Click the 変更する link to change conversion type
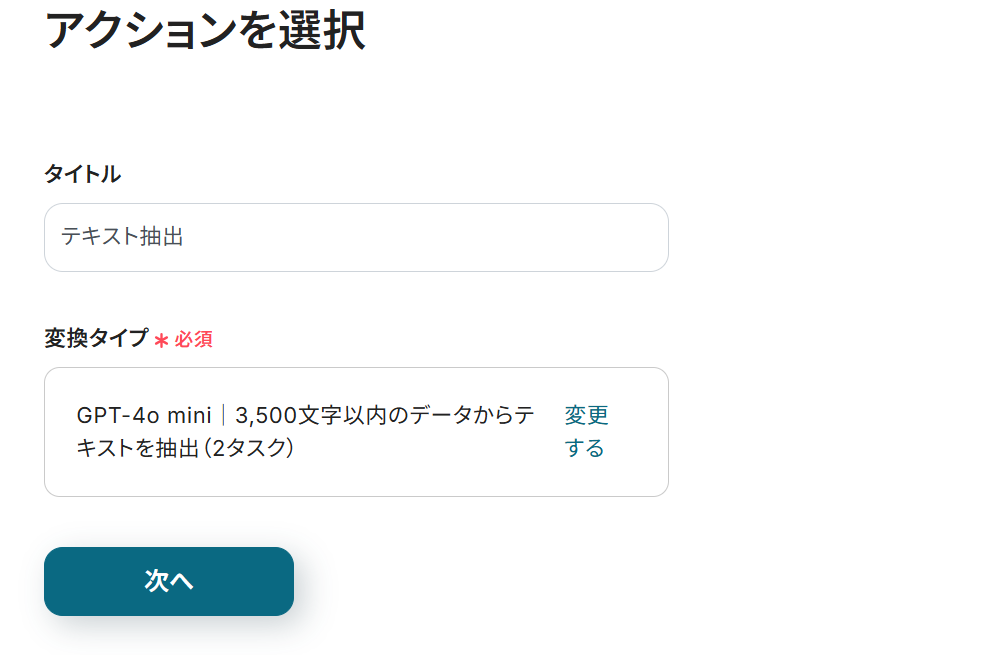This screenshot has width=998, height=655. (x=588, y=432)
